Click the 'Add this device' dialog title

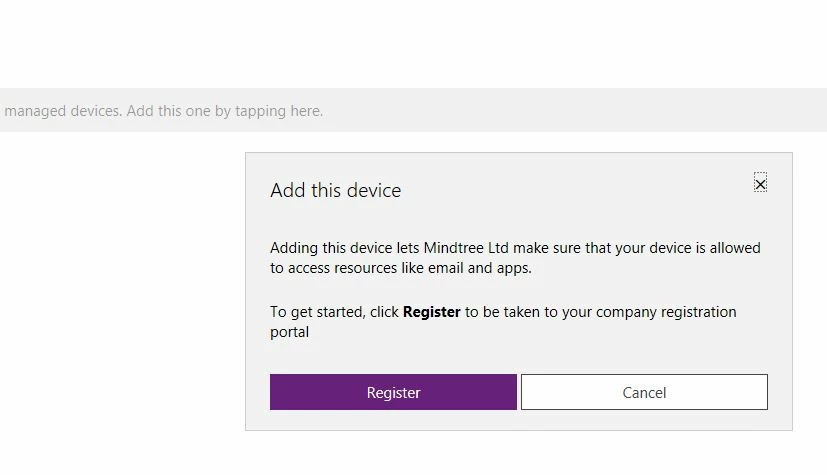tap(335, 190)
